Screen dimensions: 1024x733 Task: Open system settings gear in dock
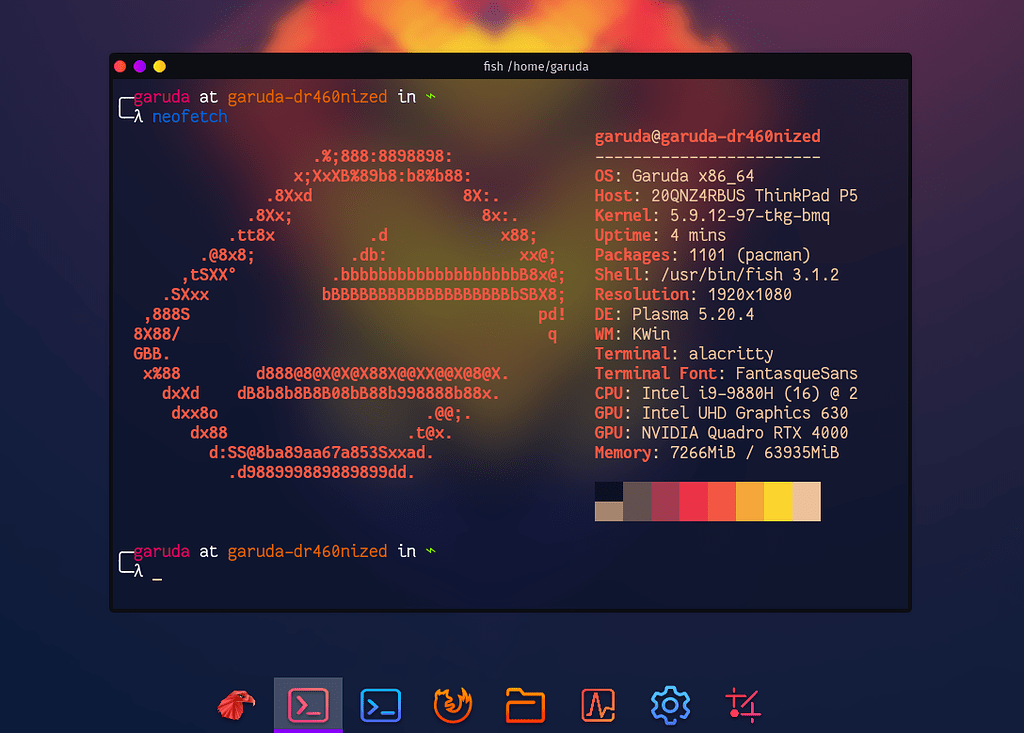pyautogui.click(x=670, y=705)
